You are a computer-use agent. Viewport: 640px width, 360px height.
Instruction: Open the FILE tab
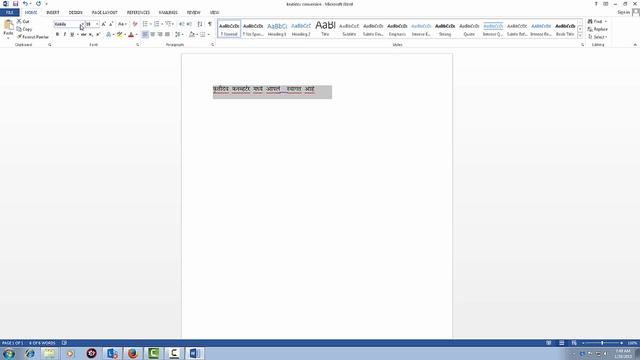[10, 13]
